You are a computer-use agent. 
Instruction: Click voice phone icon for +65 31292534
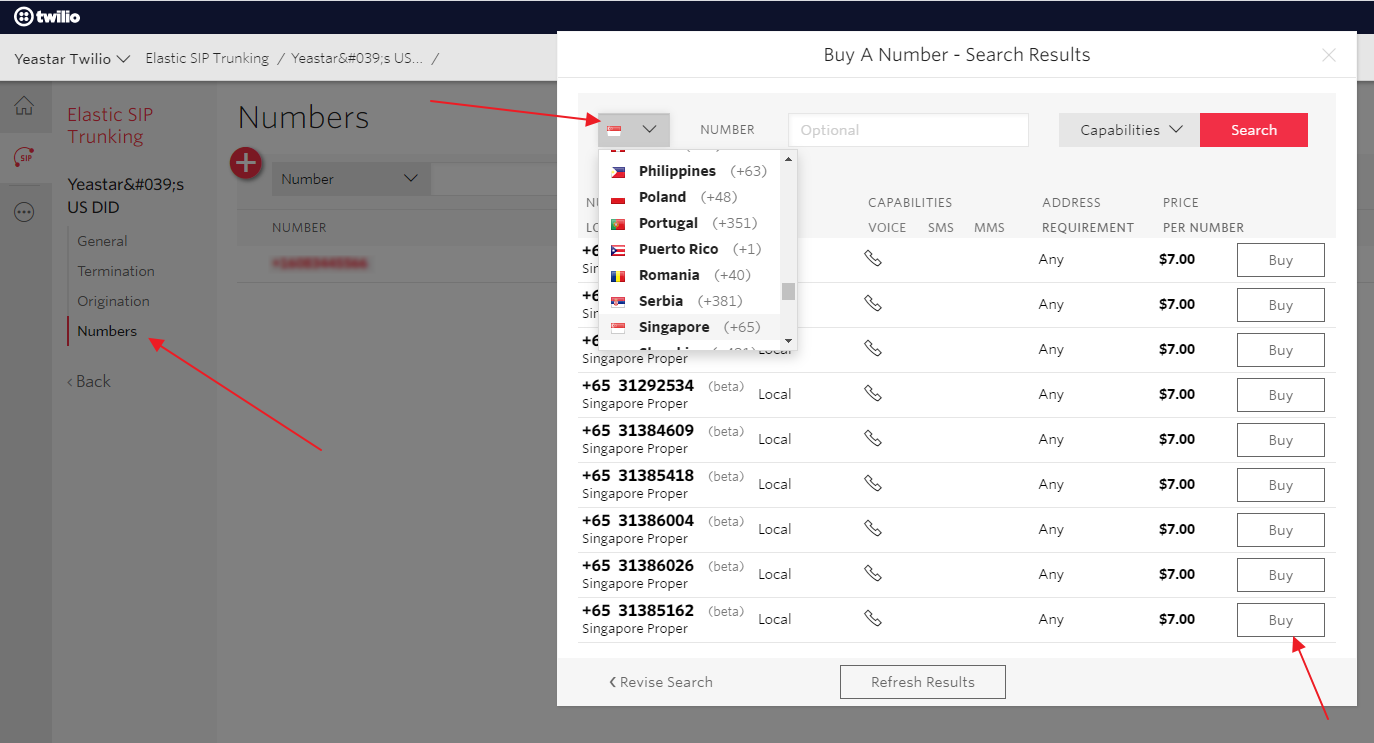click(873, 394)
